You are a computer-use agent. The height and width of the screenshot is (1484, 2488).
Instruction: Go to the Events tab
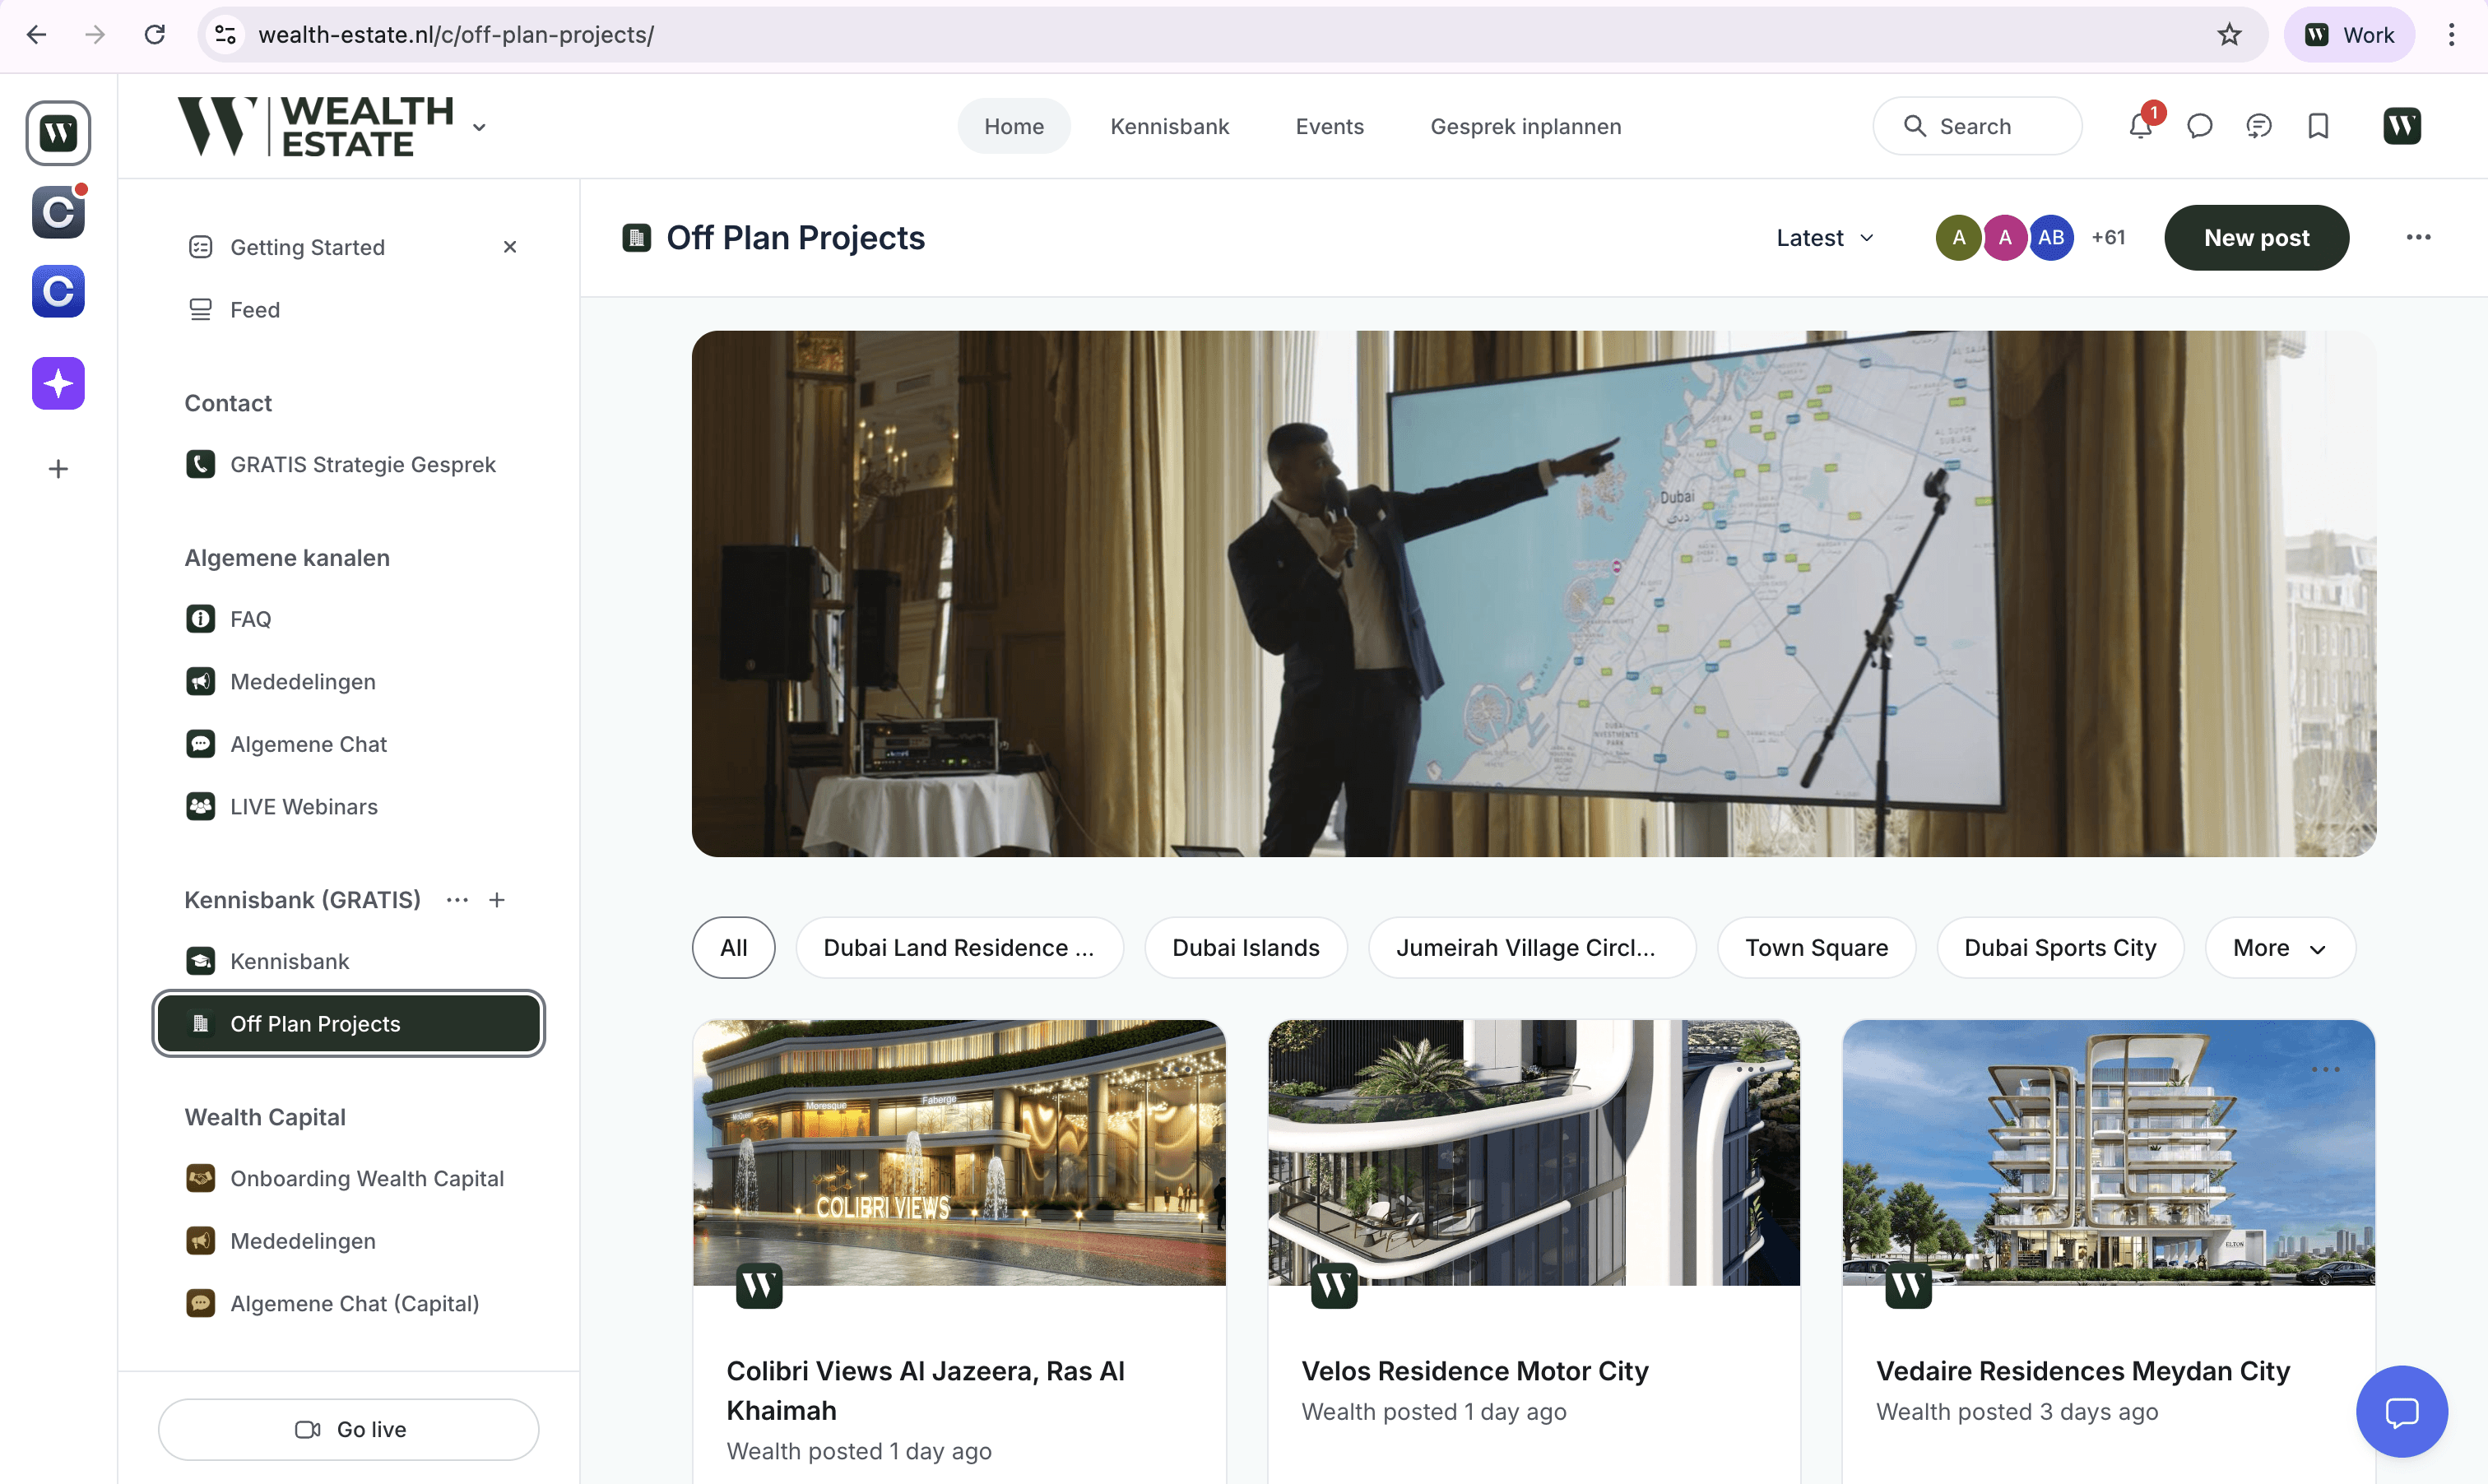click(x=1329, y=126)
